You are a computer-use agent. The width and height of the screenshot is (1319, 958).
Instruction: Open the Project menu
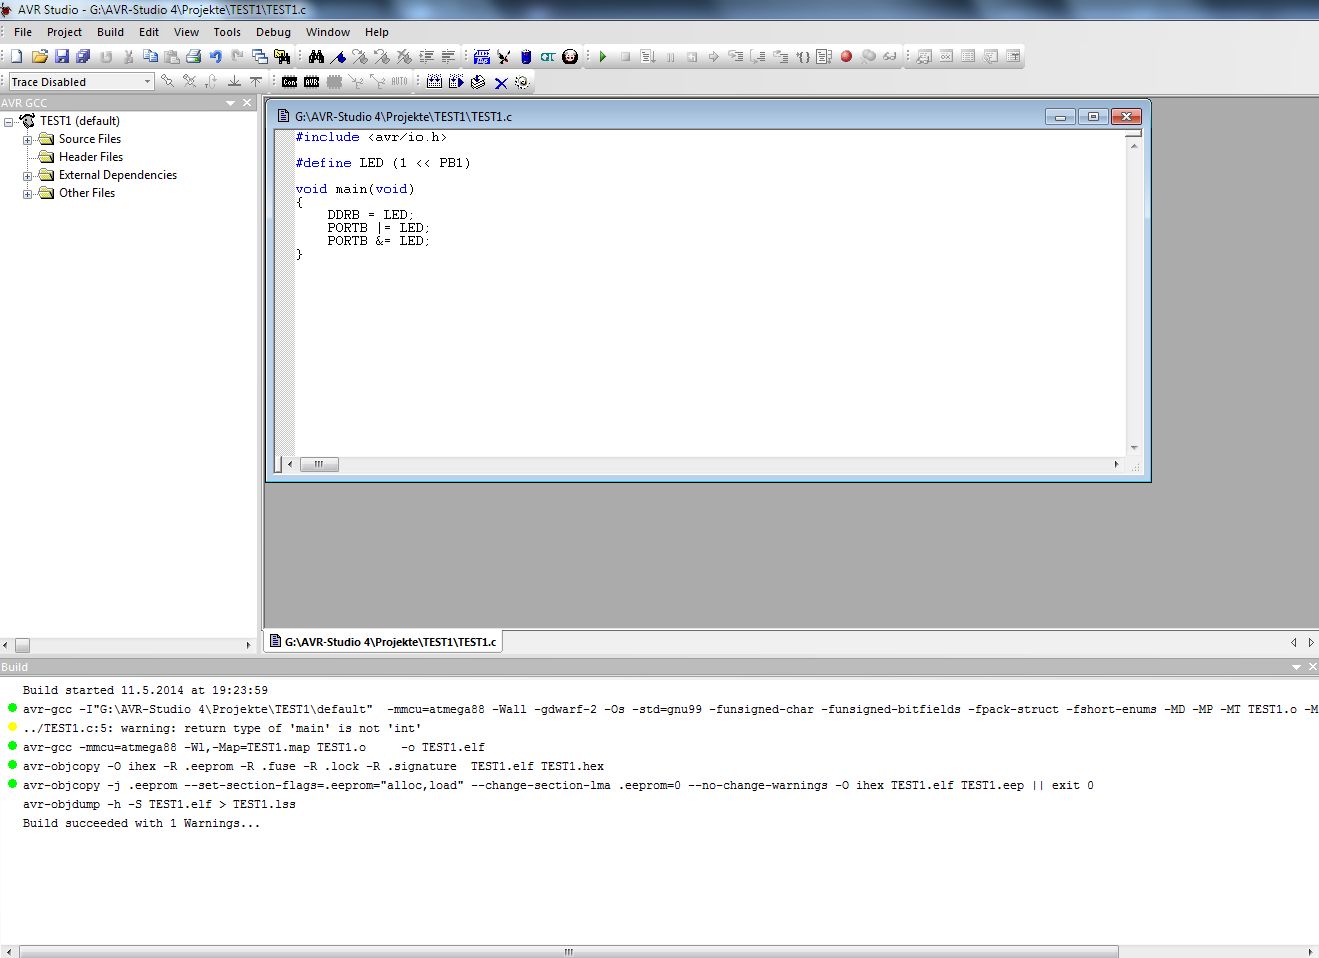coord(64,32)
